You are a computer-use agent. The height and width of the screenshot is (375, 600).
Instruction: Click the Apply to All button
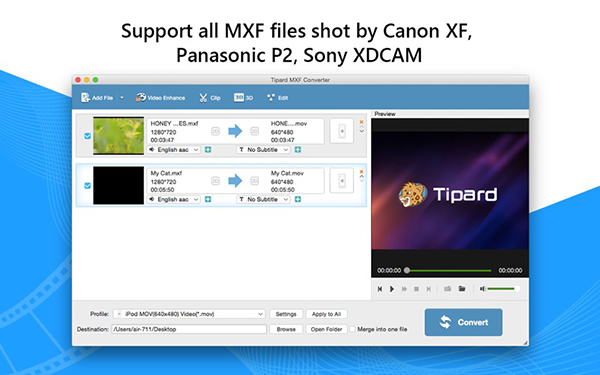pos(326,314)
